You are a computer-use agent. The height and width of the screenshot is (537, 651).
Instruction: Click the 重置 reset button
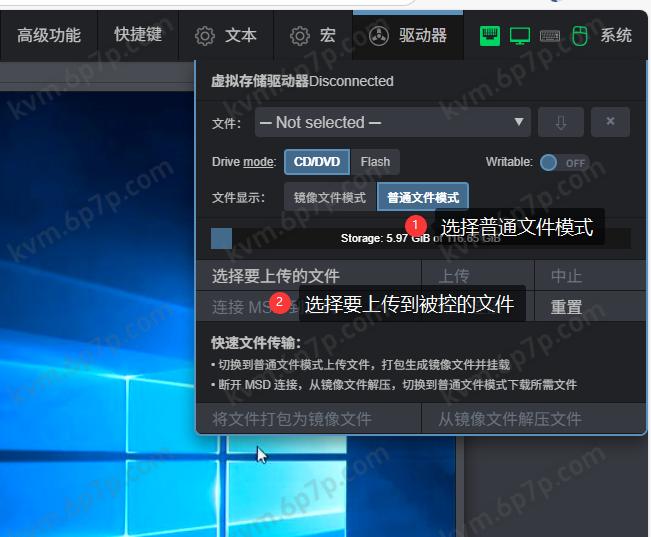click(x=566, y=307)
